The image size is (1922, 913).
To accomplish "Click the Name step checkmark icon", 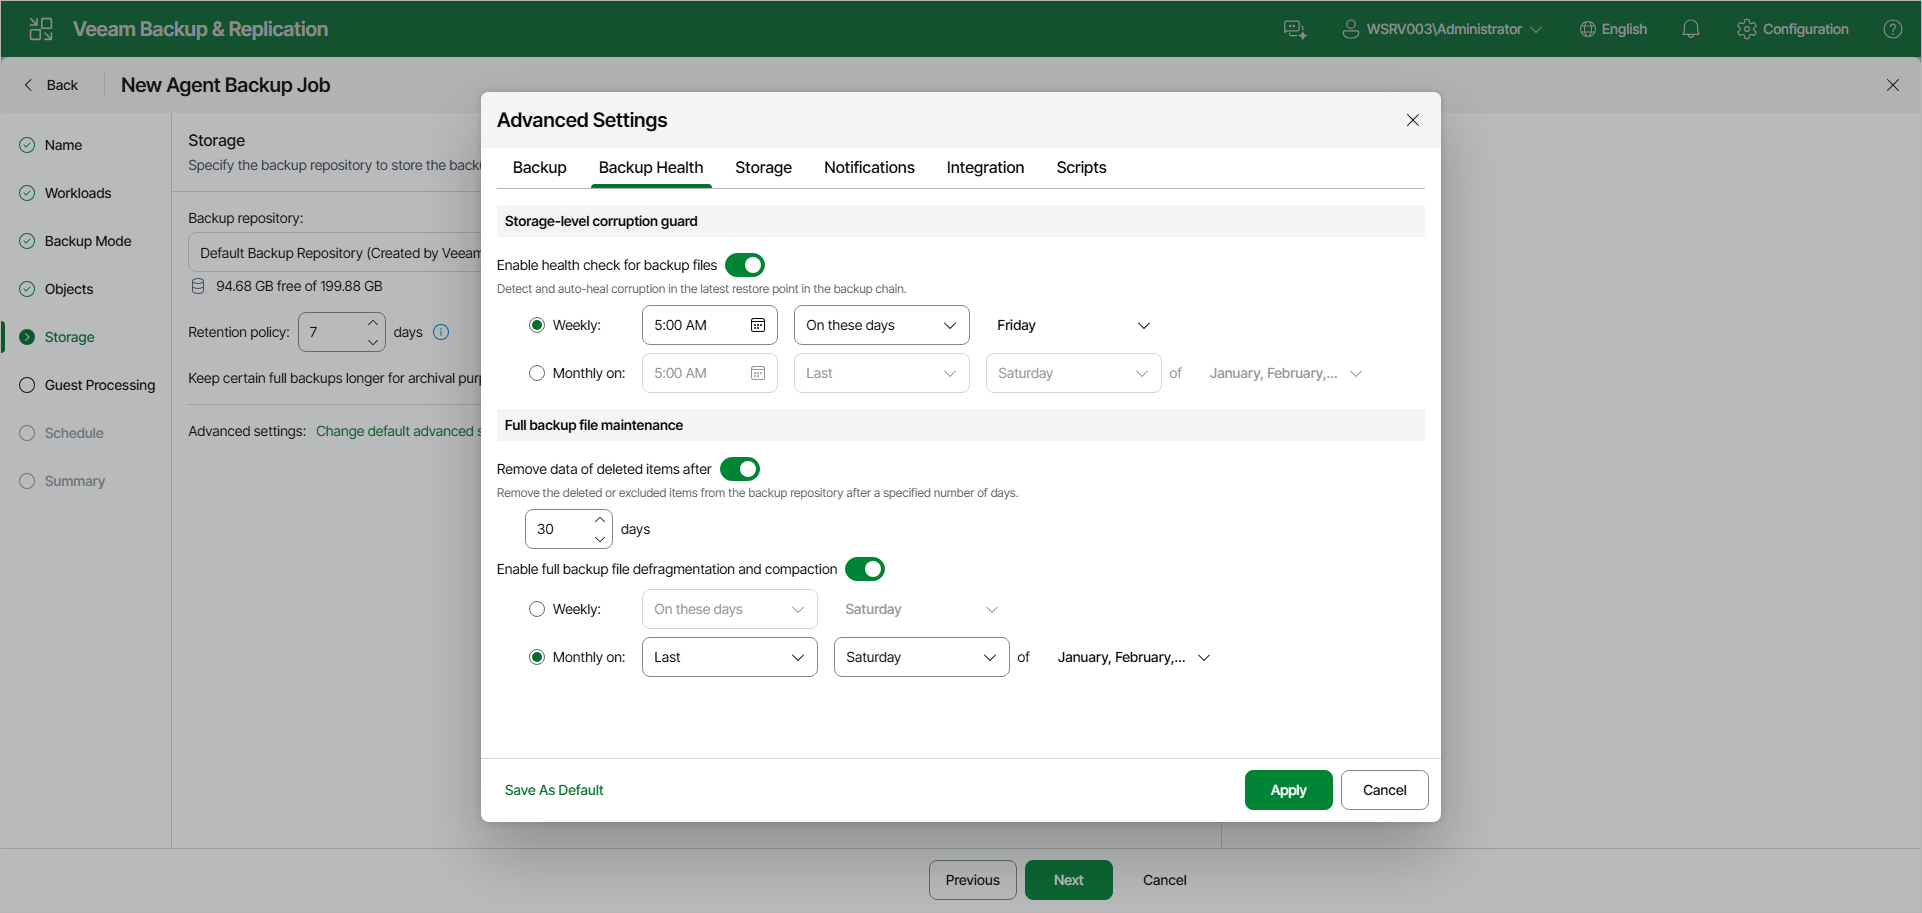I will coord(27,145).
